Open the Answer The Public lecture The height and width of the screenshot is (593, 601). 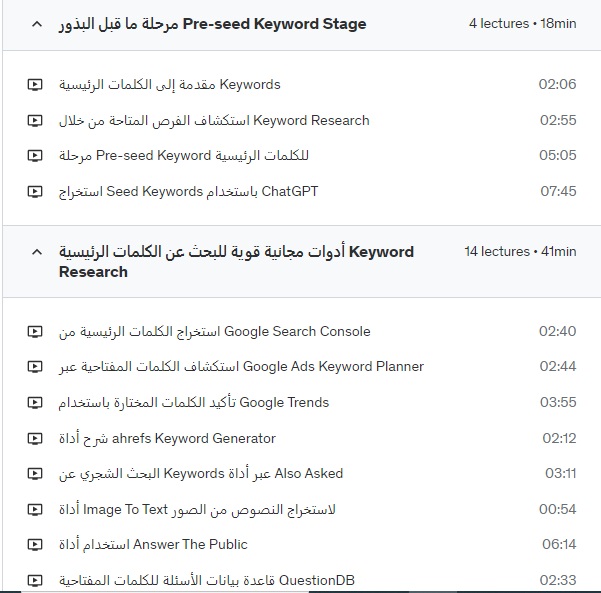pyautogui.click(x=153, y=544)
